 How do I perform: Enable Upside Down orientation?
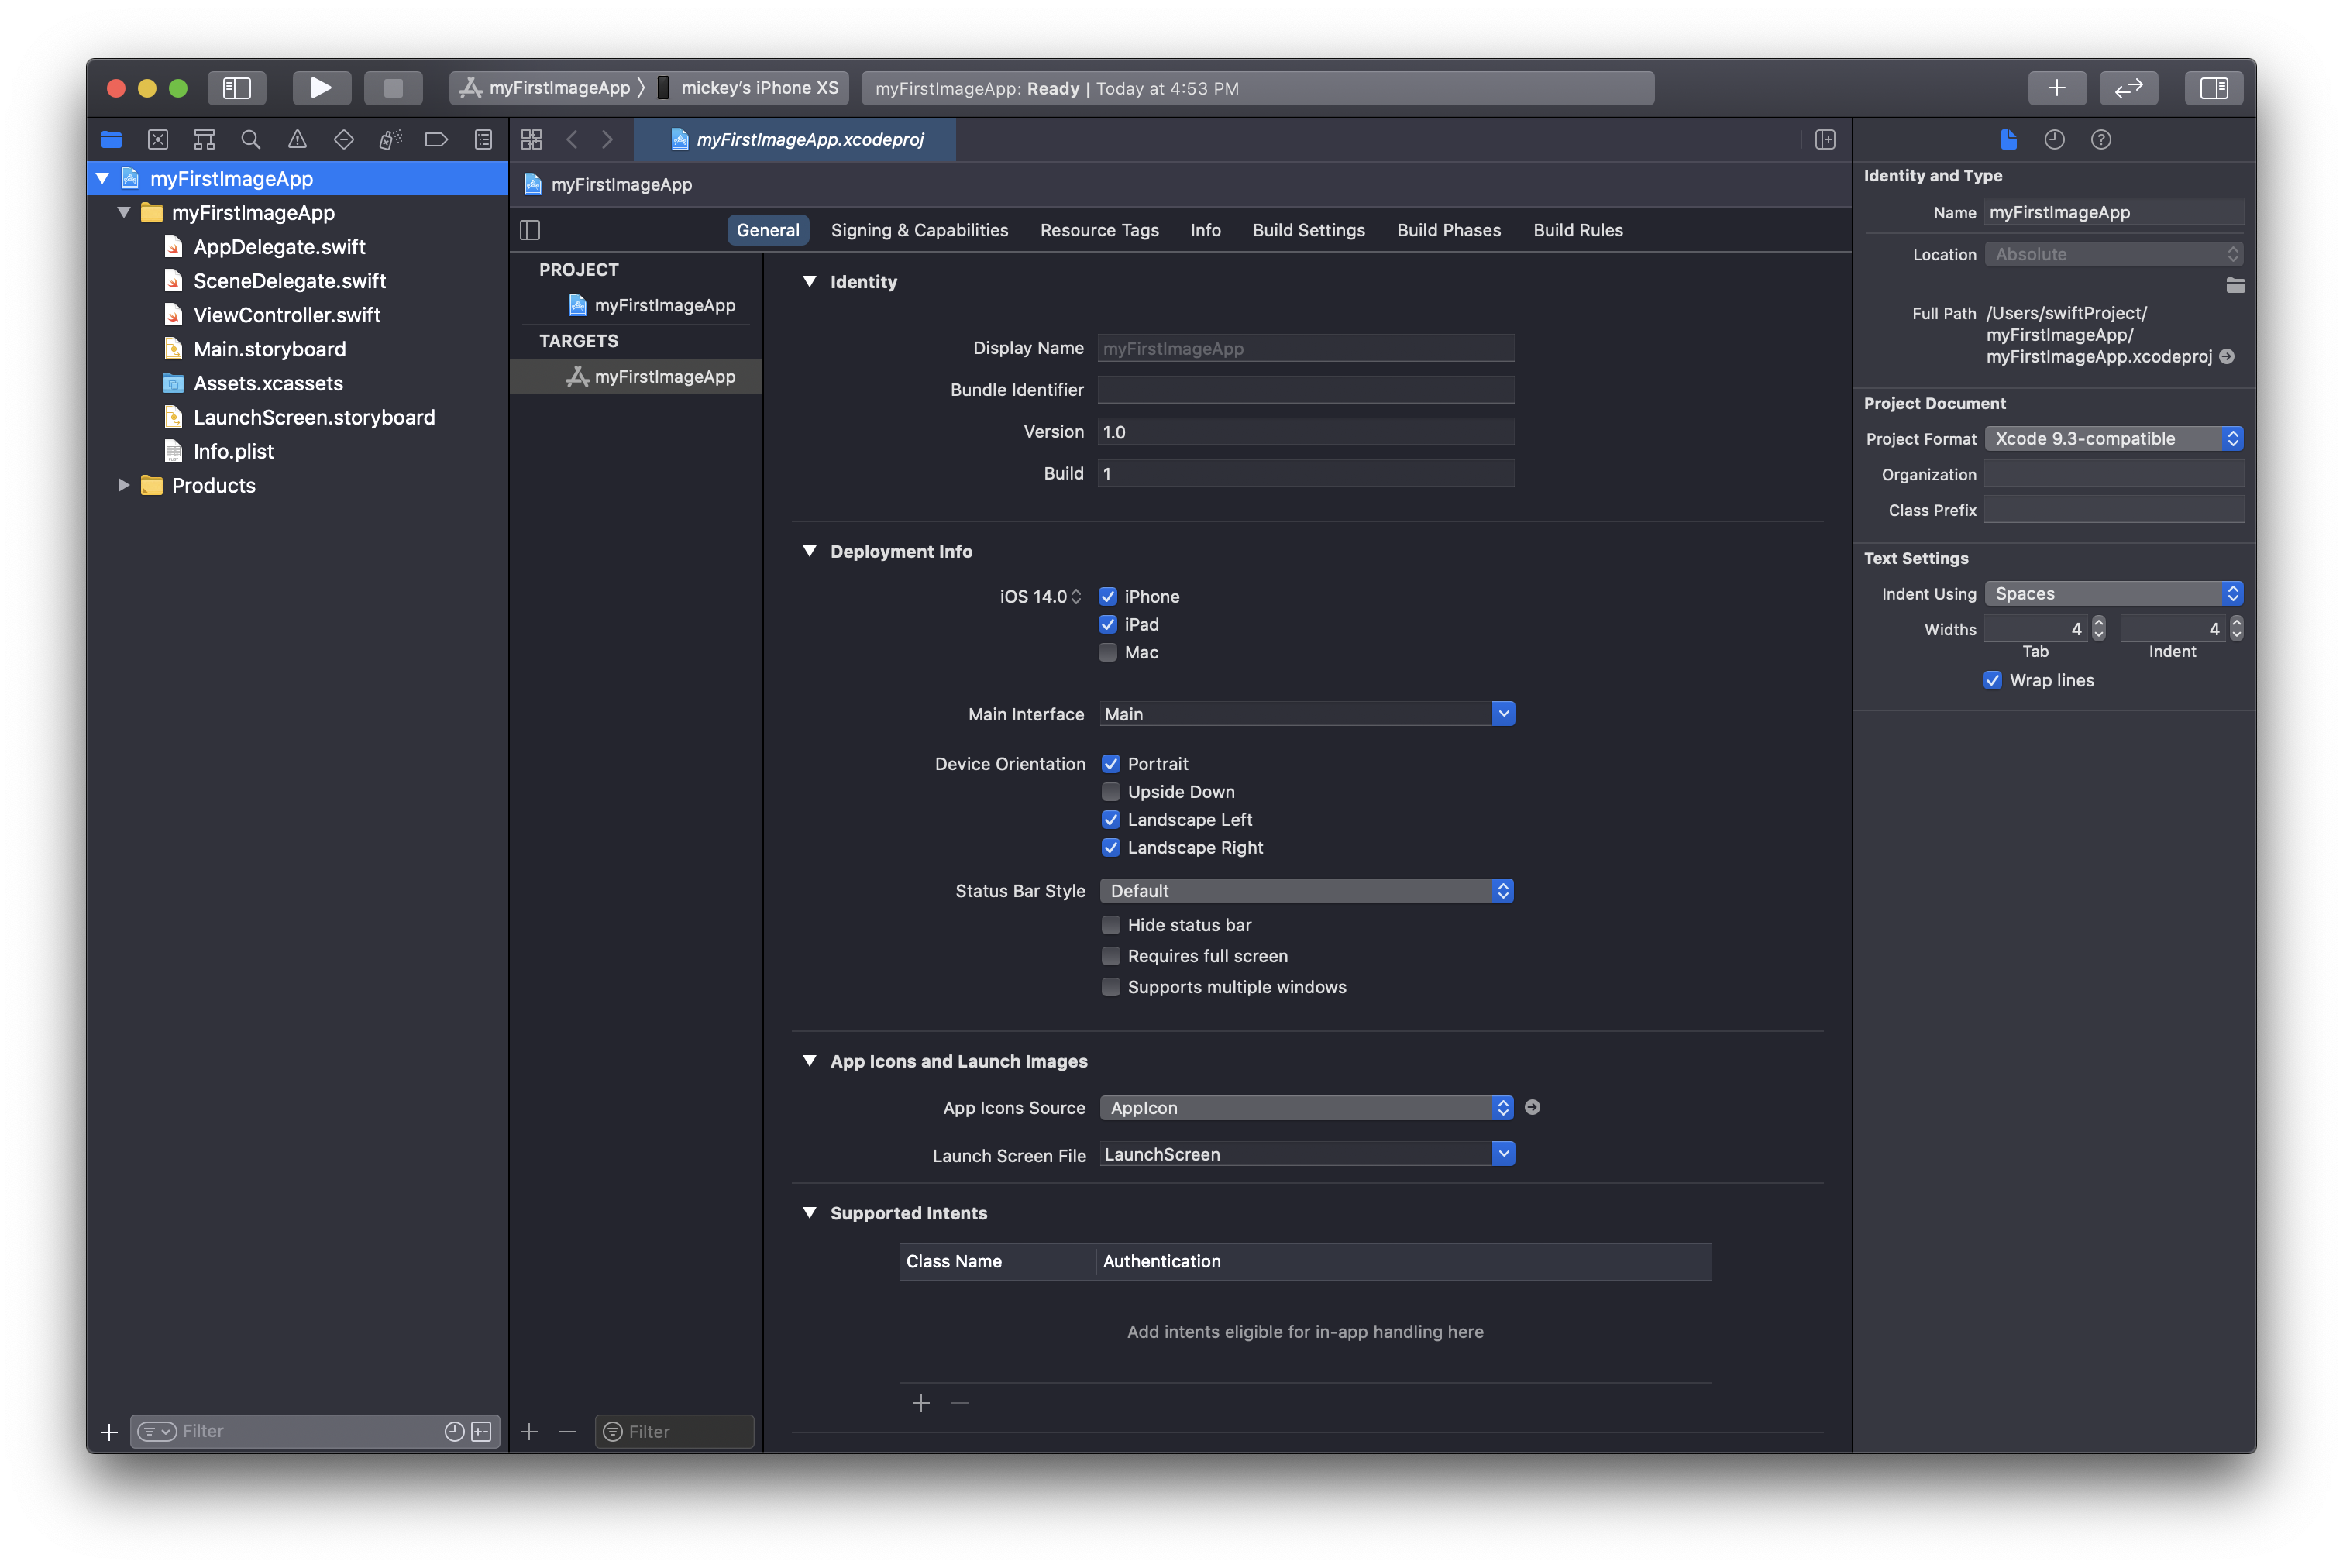[1111, 791]
